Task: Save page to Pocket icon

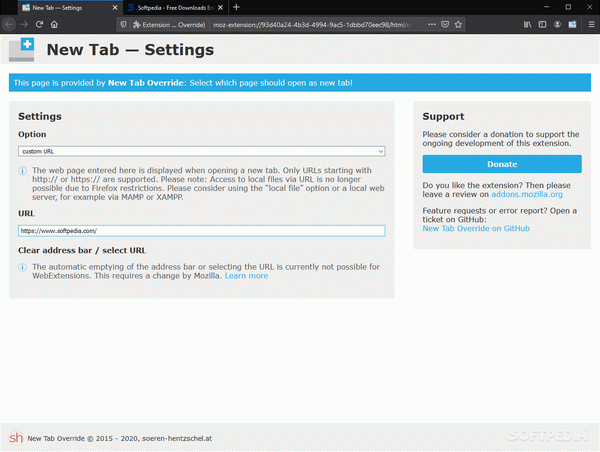Action: click(x=445, y=24)
